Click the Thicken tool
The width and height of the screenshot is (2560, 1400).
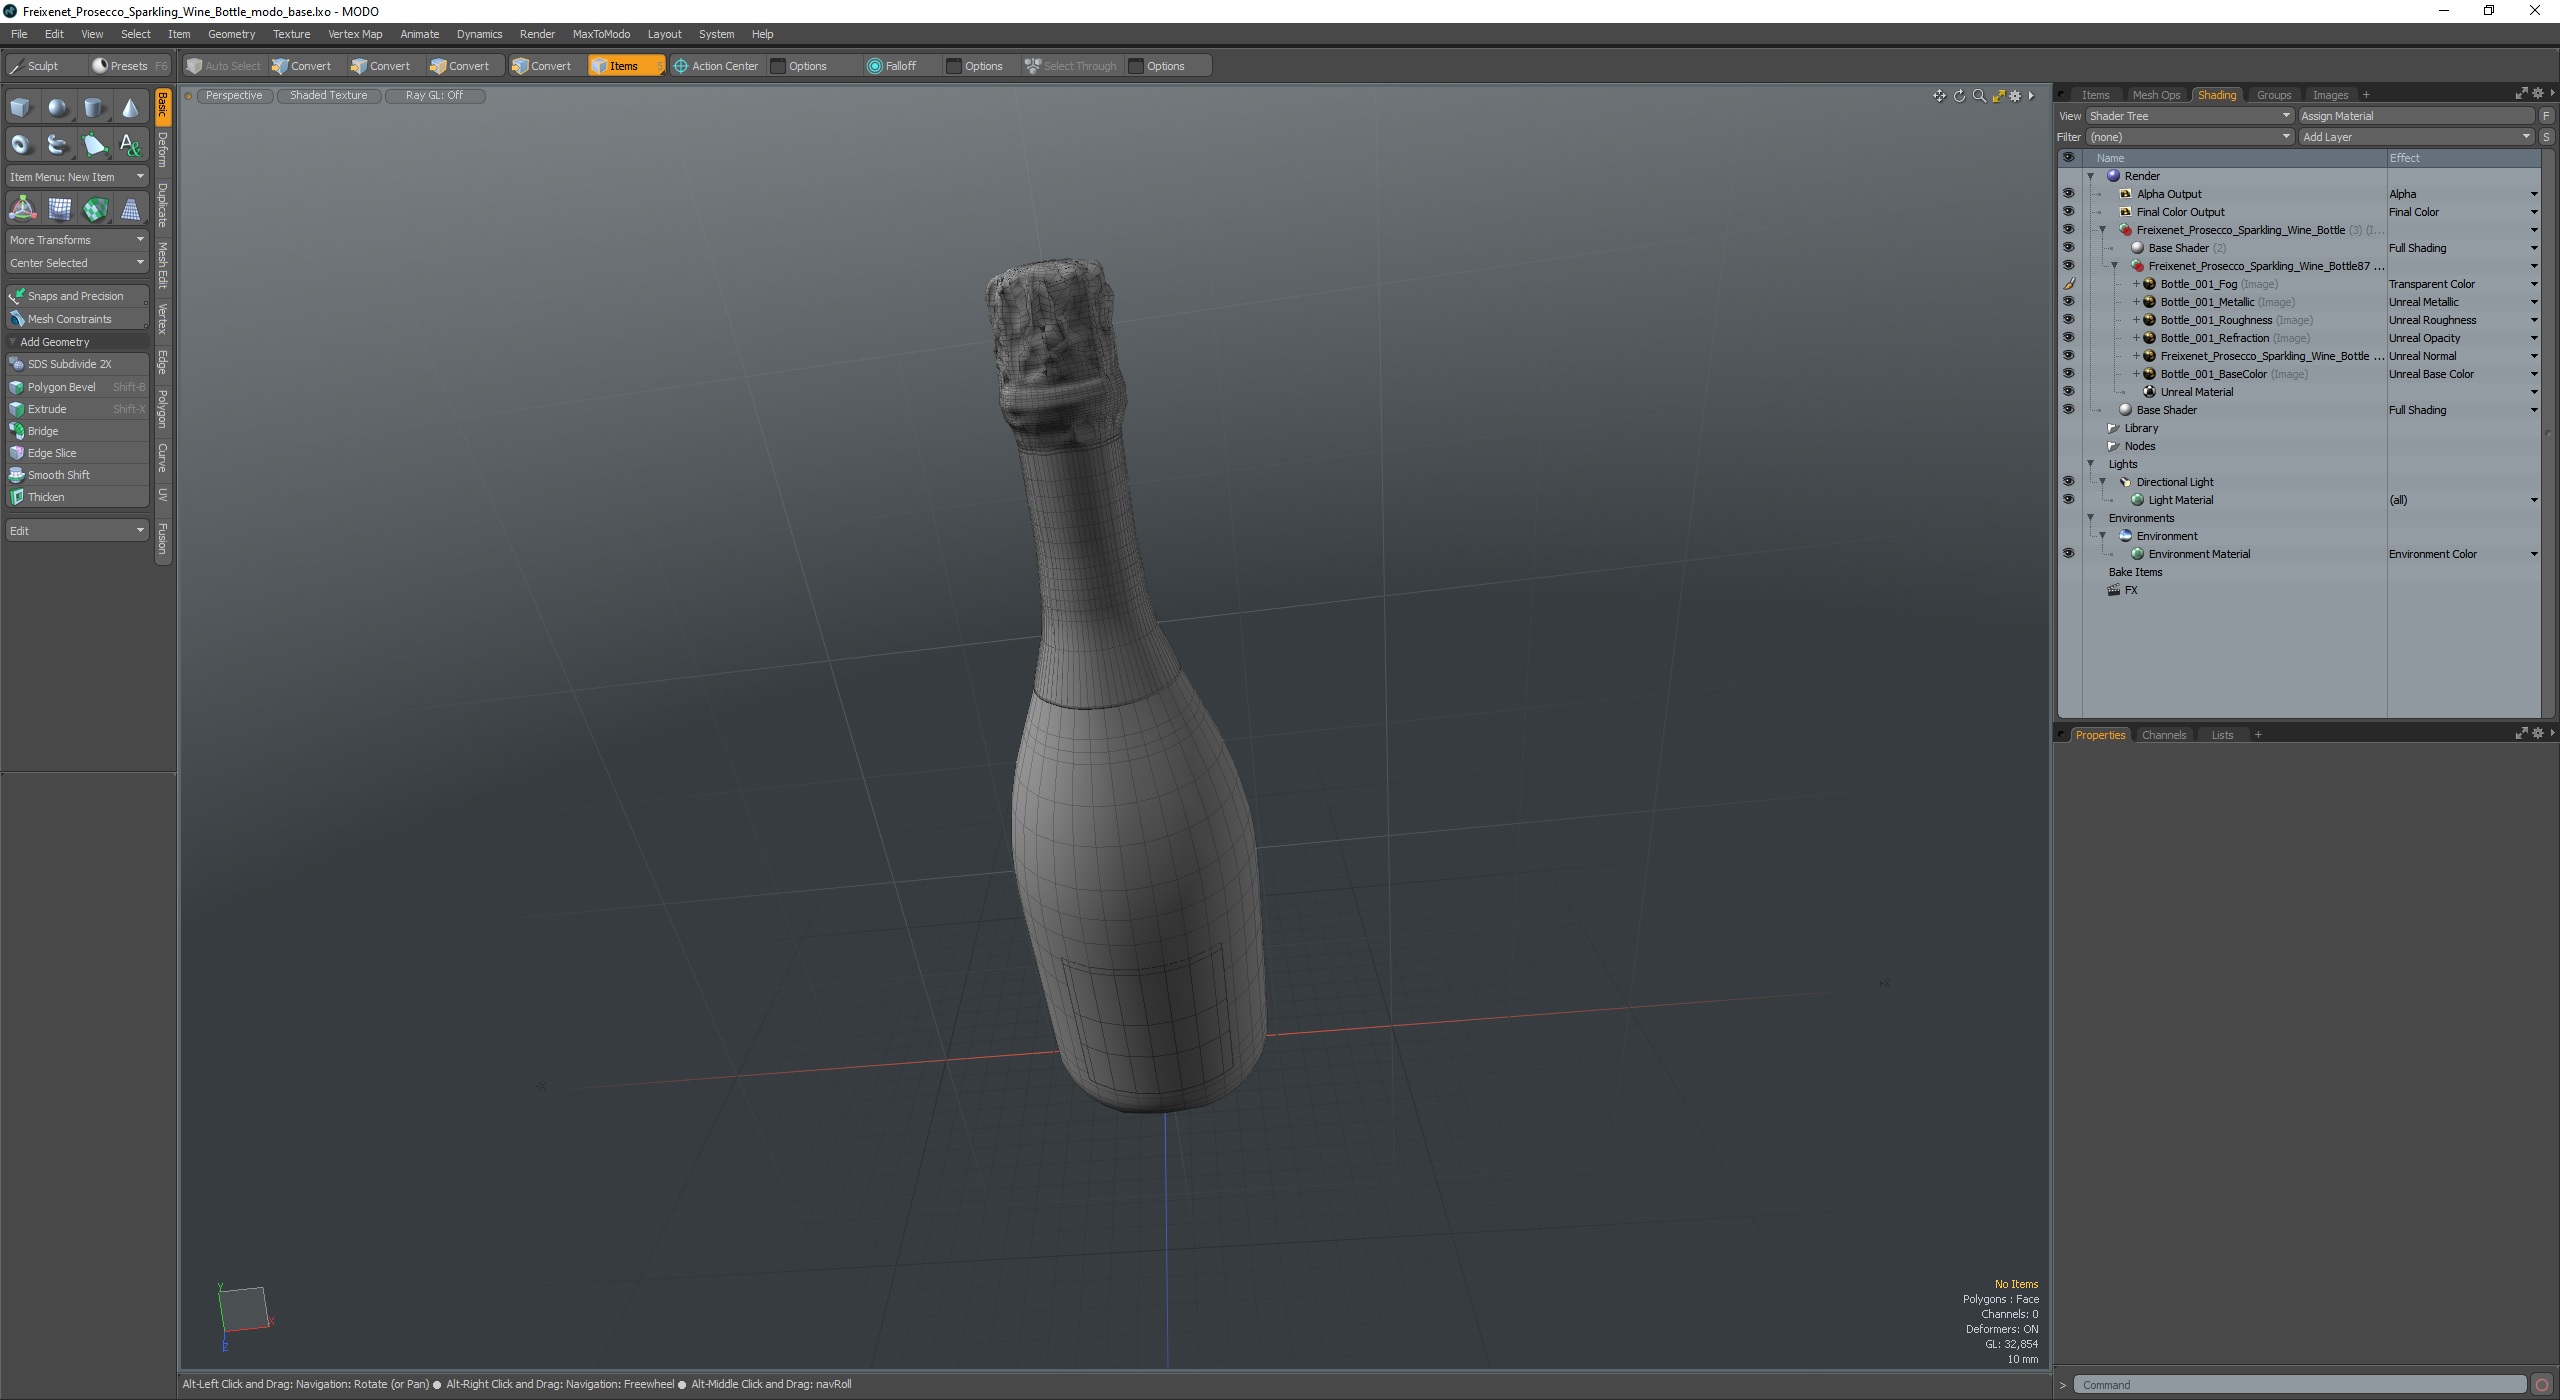point(77,497)
